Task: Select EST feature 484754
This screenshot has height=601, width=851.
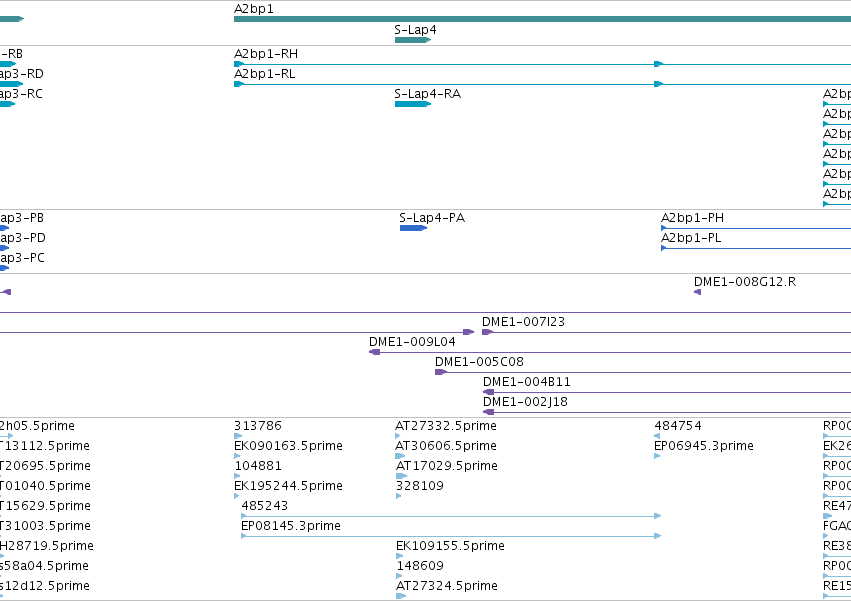Action: 677,426
